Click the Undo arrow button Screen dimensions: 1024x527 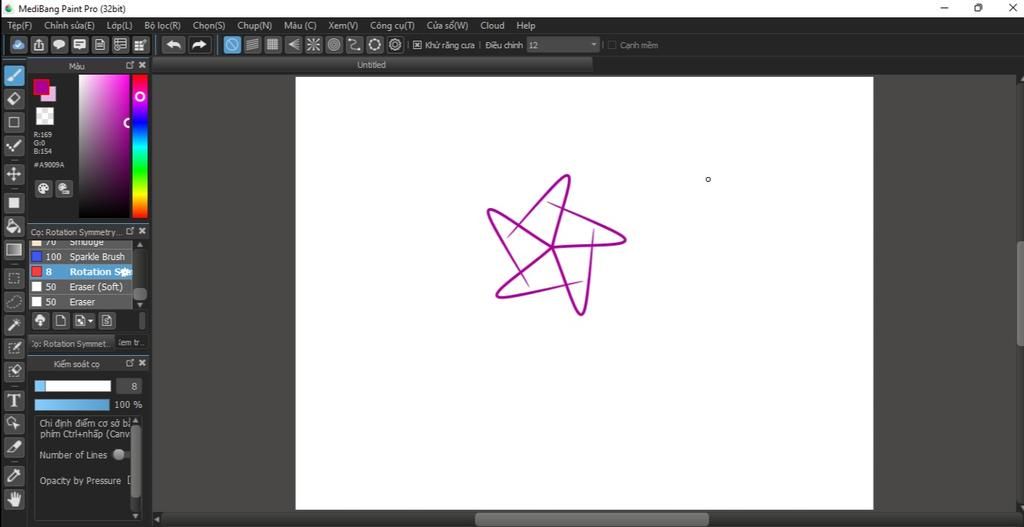pos(174,44)
